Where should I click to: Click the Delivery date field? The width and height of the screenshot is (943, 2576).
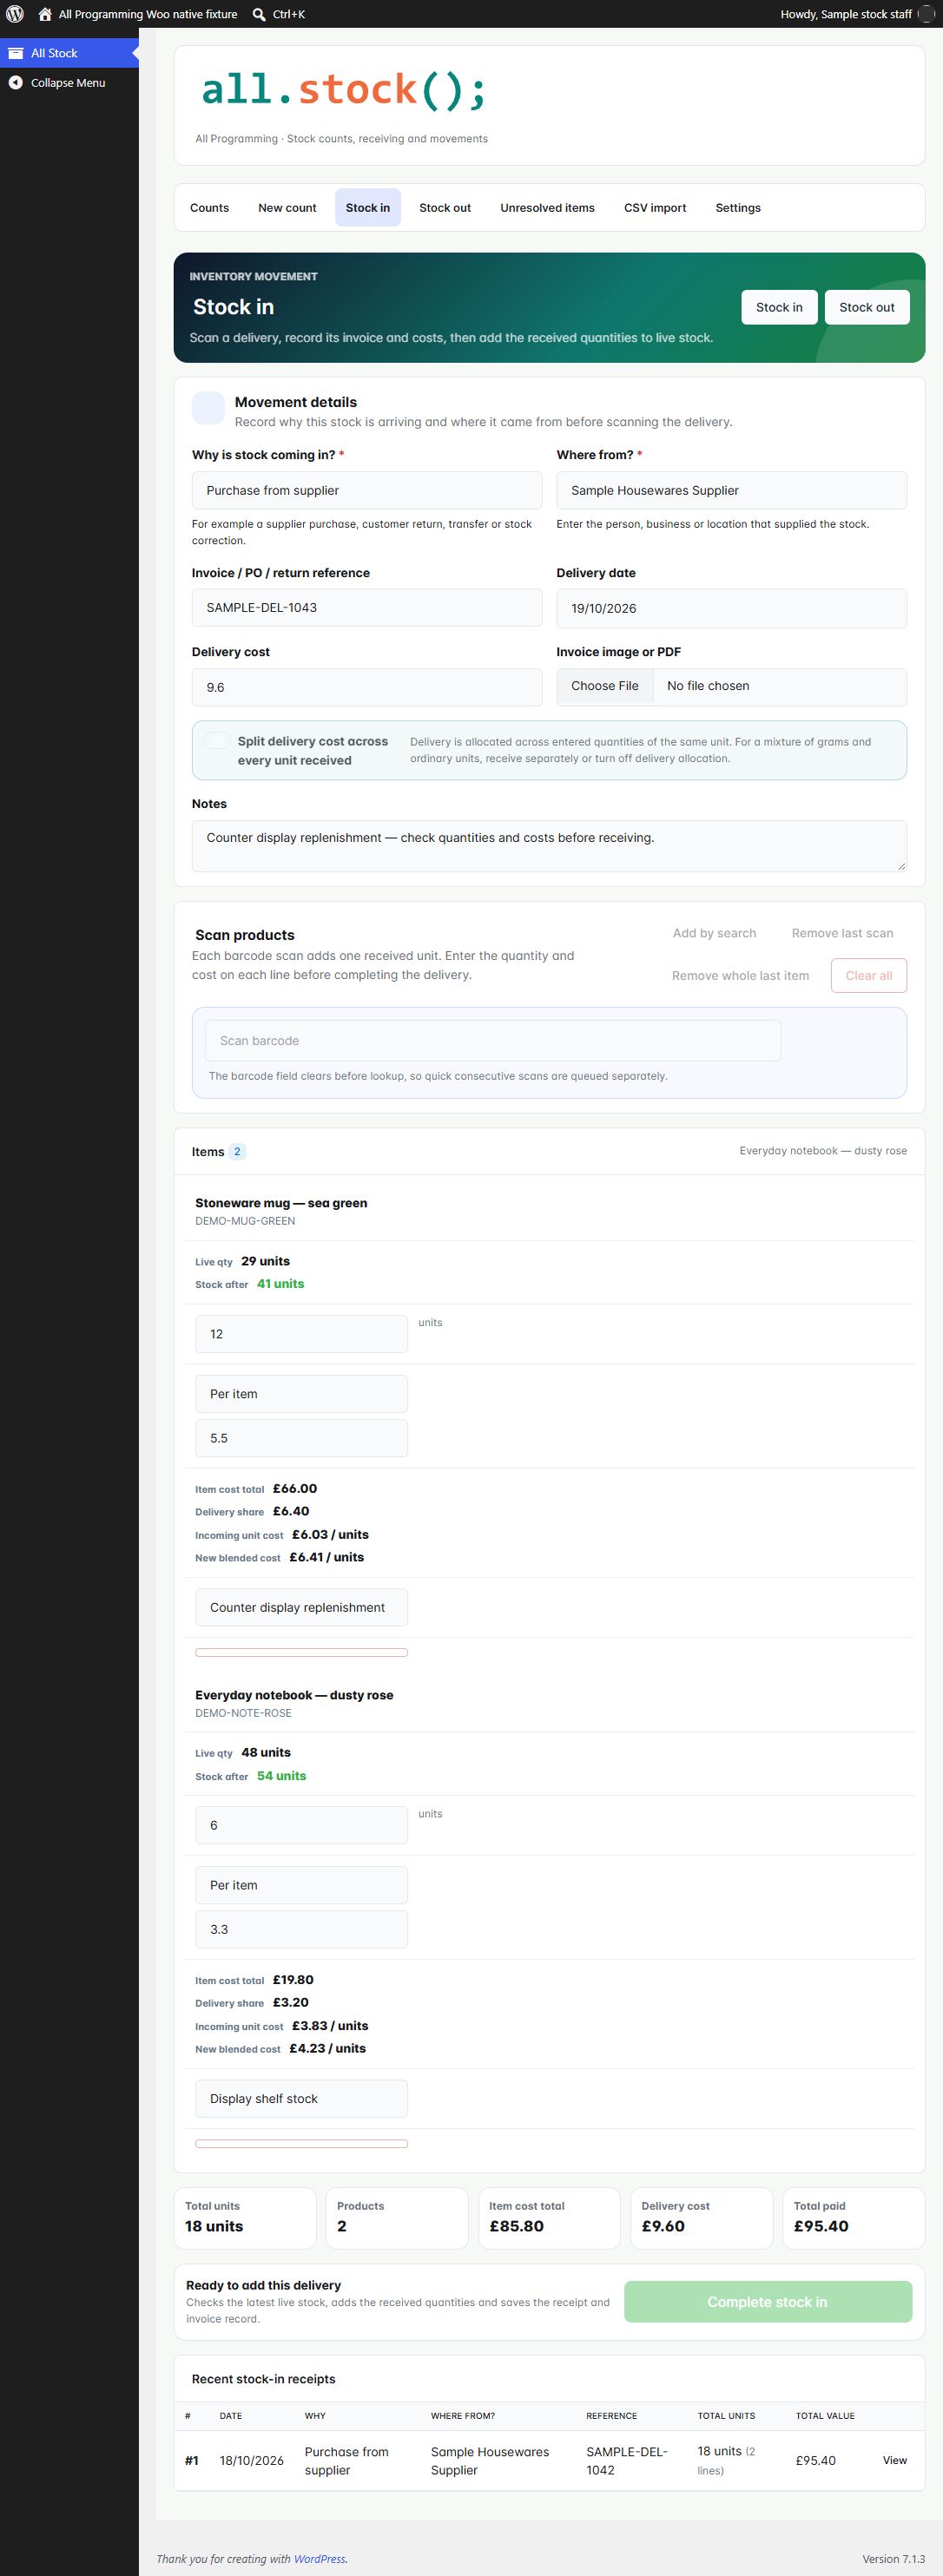732,608
